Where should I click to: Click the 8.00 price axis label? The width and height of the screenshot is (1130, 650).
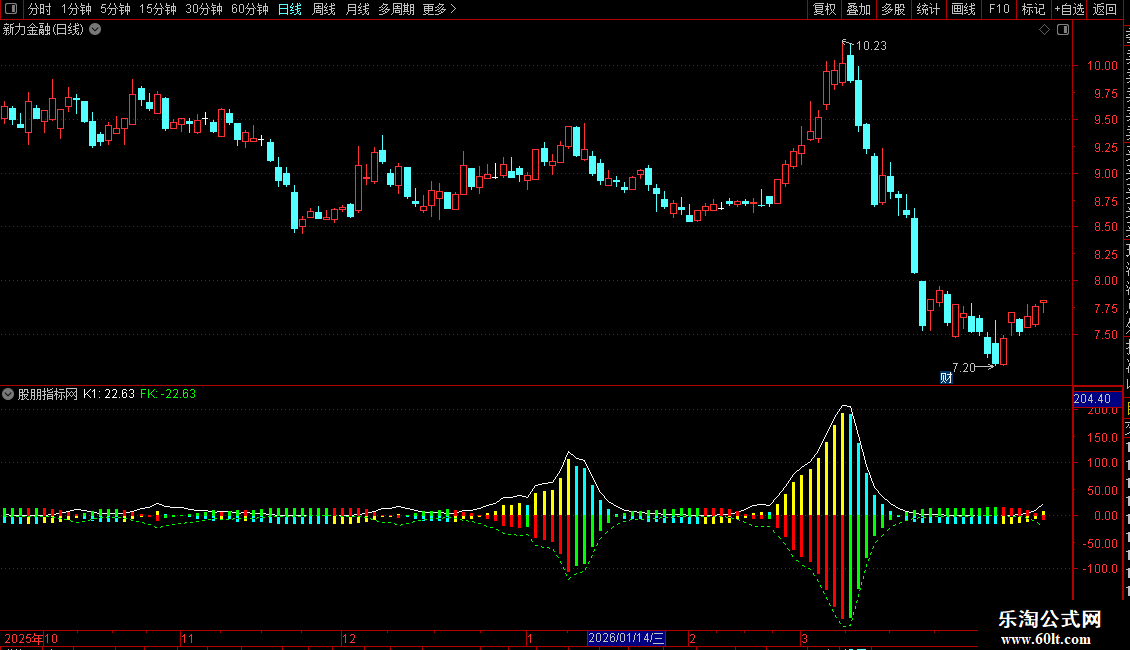click(x=1105, y=281)
